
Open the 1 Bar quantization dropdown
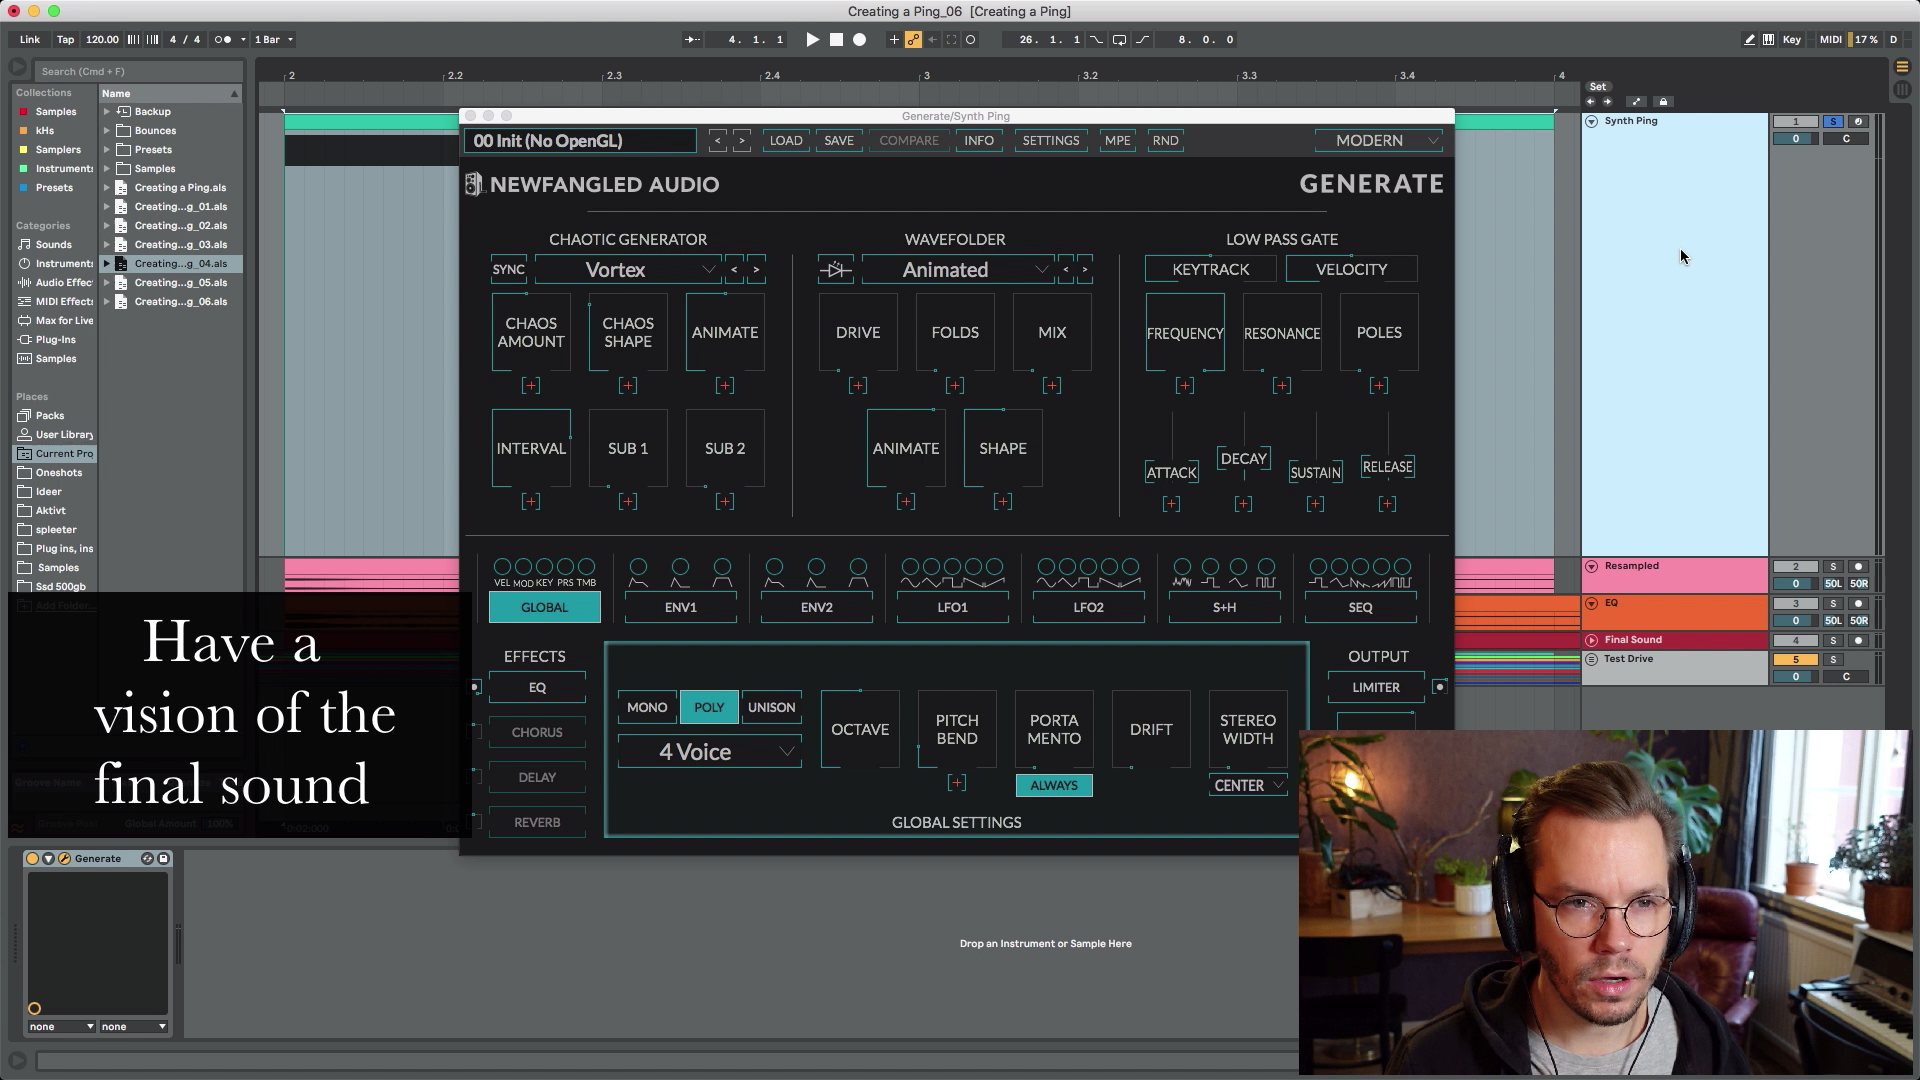[273, 40]
